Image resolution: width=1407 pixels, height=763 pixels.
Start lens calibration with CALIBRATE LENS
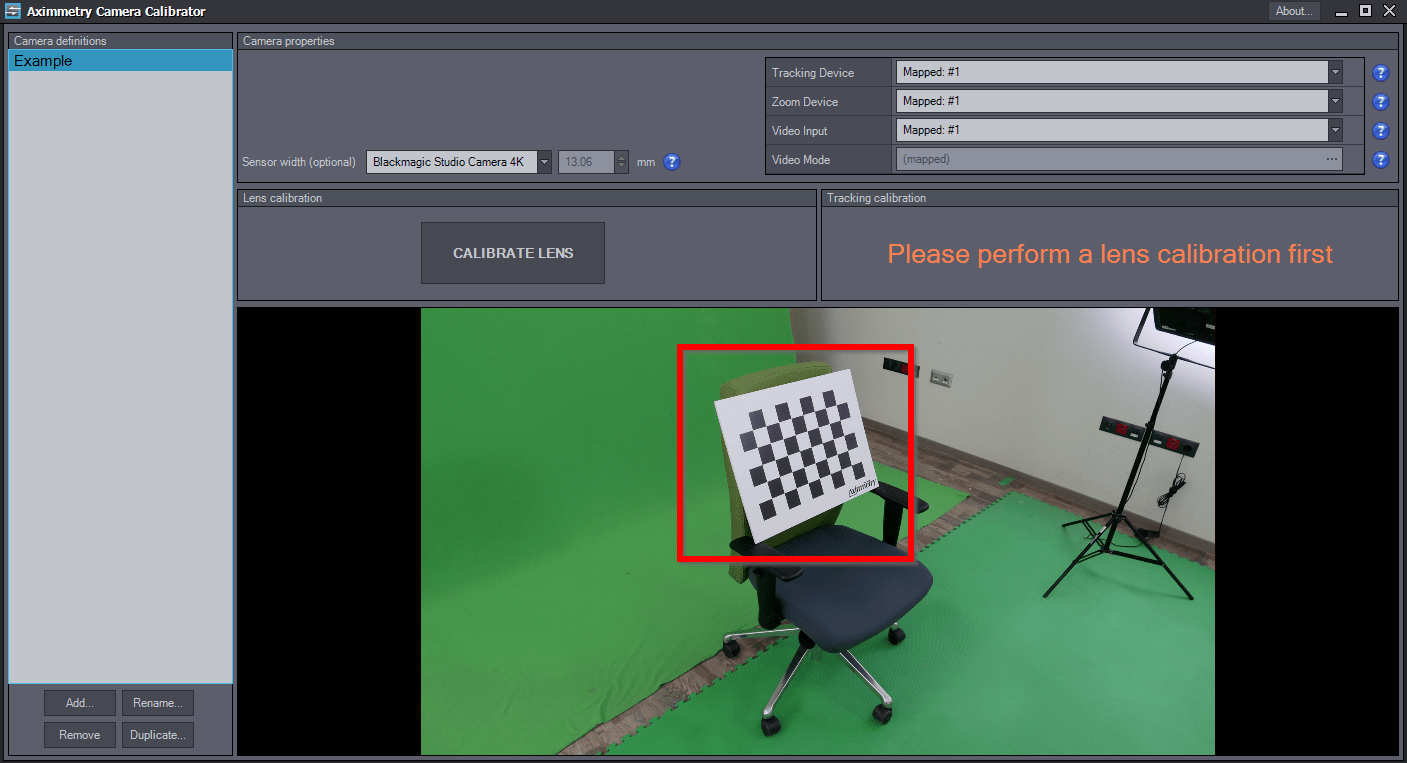[x=512, y=252]
